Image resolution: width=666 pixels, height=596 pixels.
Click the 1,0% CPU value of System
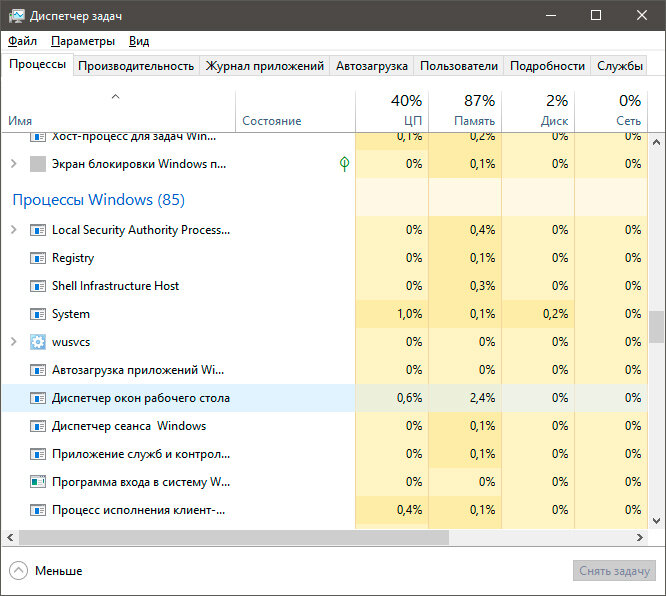coord(409,314)
